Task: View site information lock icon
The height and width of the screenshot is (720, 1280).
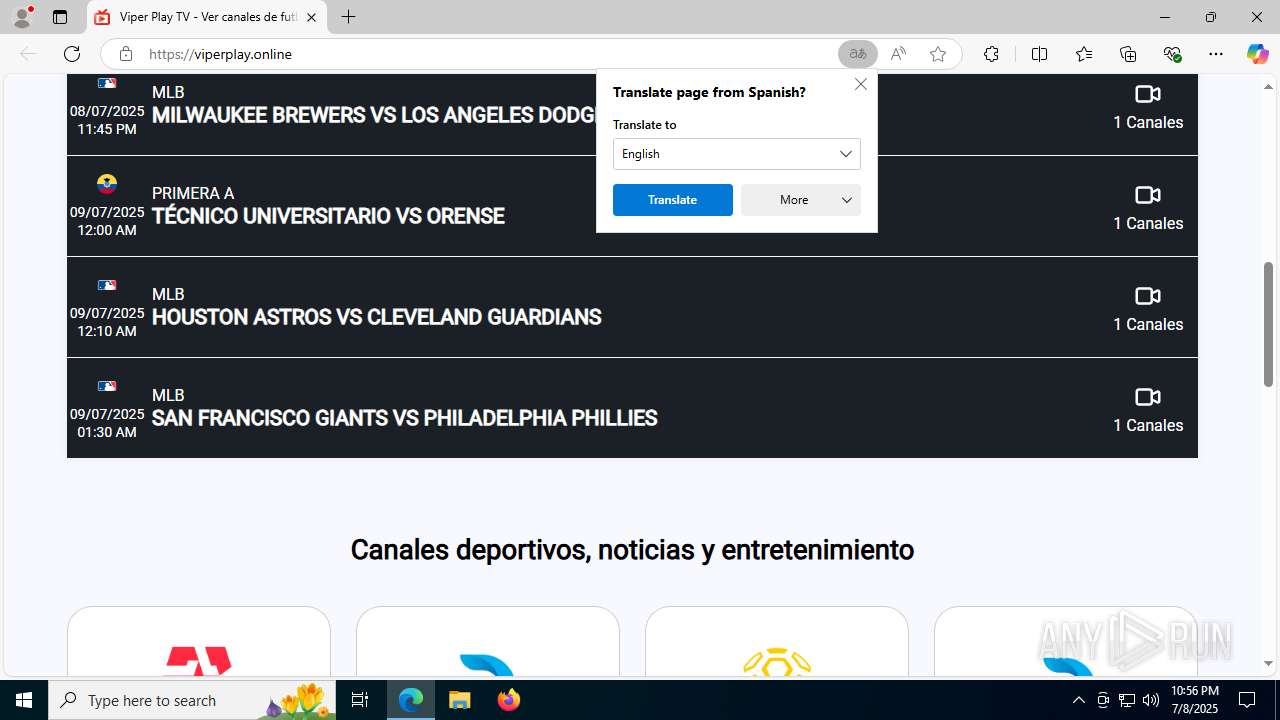Action: click(x=126, y=54)
